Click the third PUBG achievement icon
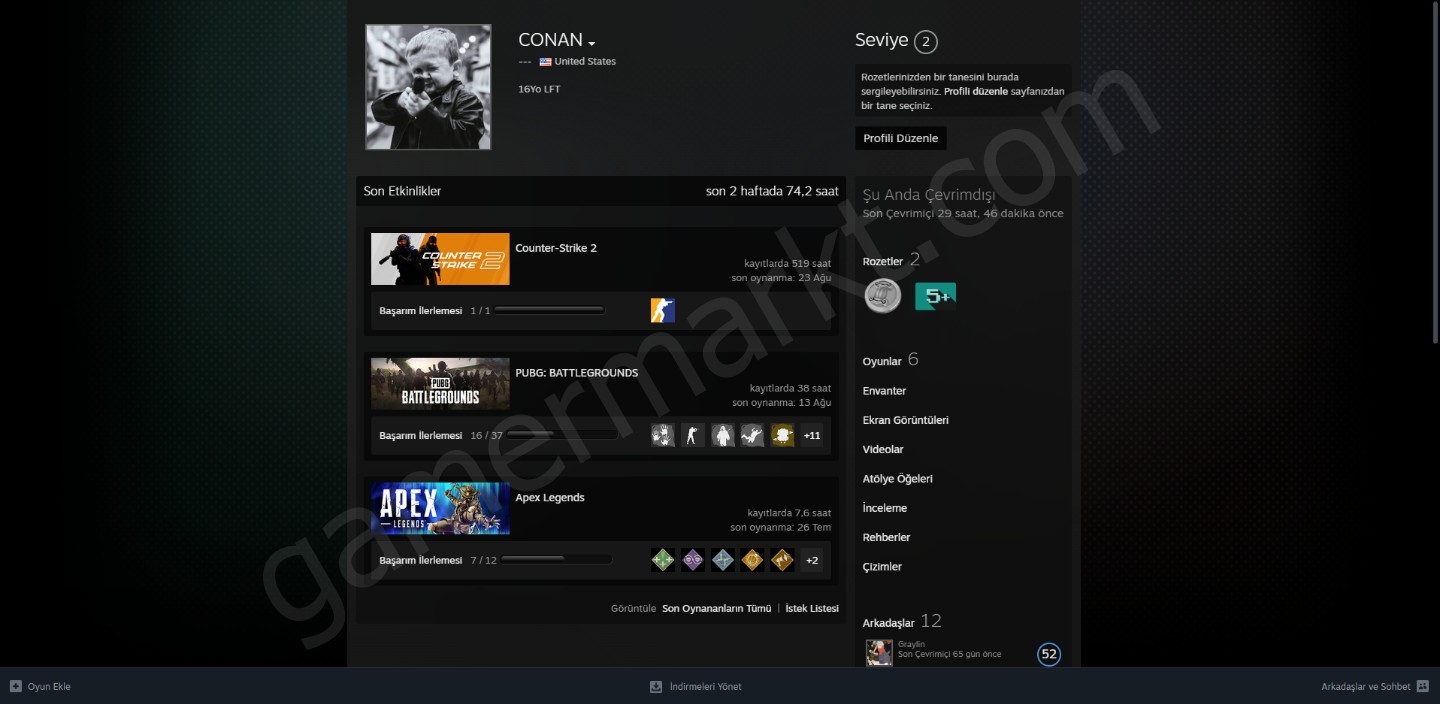 click(x=723, y=435)
